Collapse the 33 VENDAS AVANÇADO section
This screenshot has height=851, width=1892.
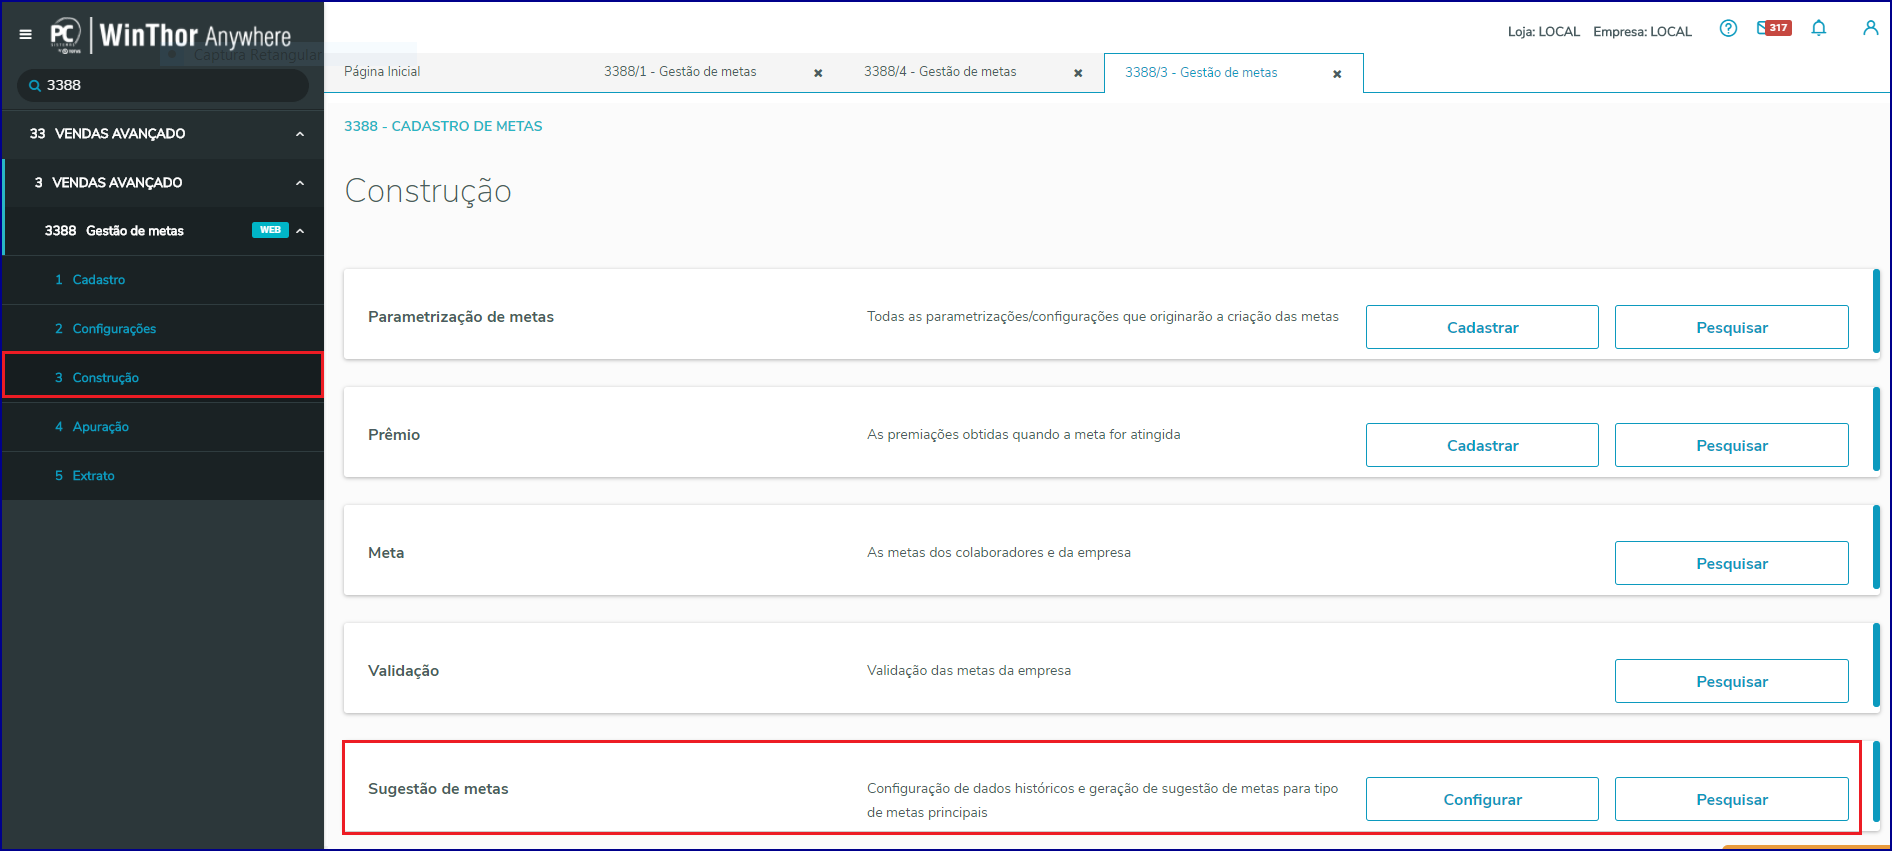(x=300, y=134)
